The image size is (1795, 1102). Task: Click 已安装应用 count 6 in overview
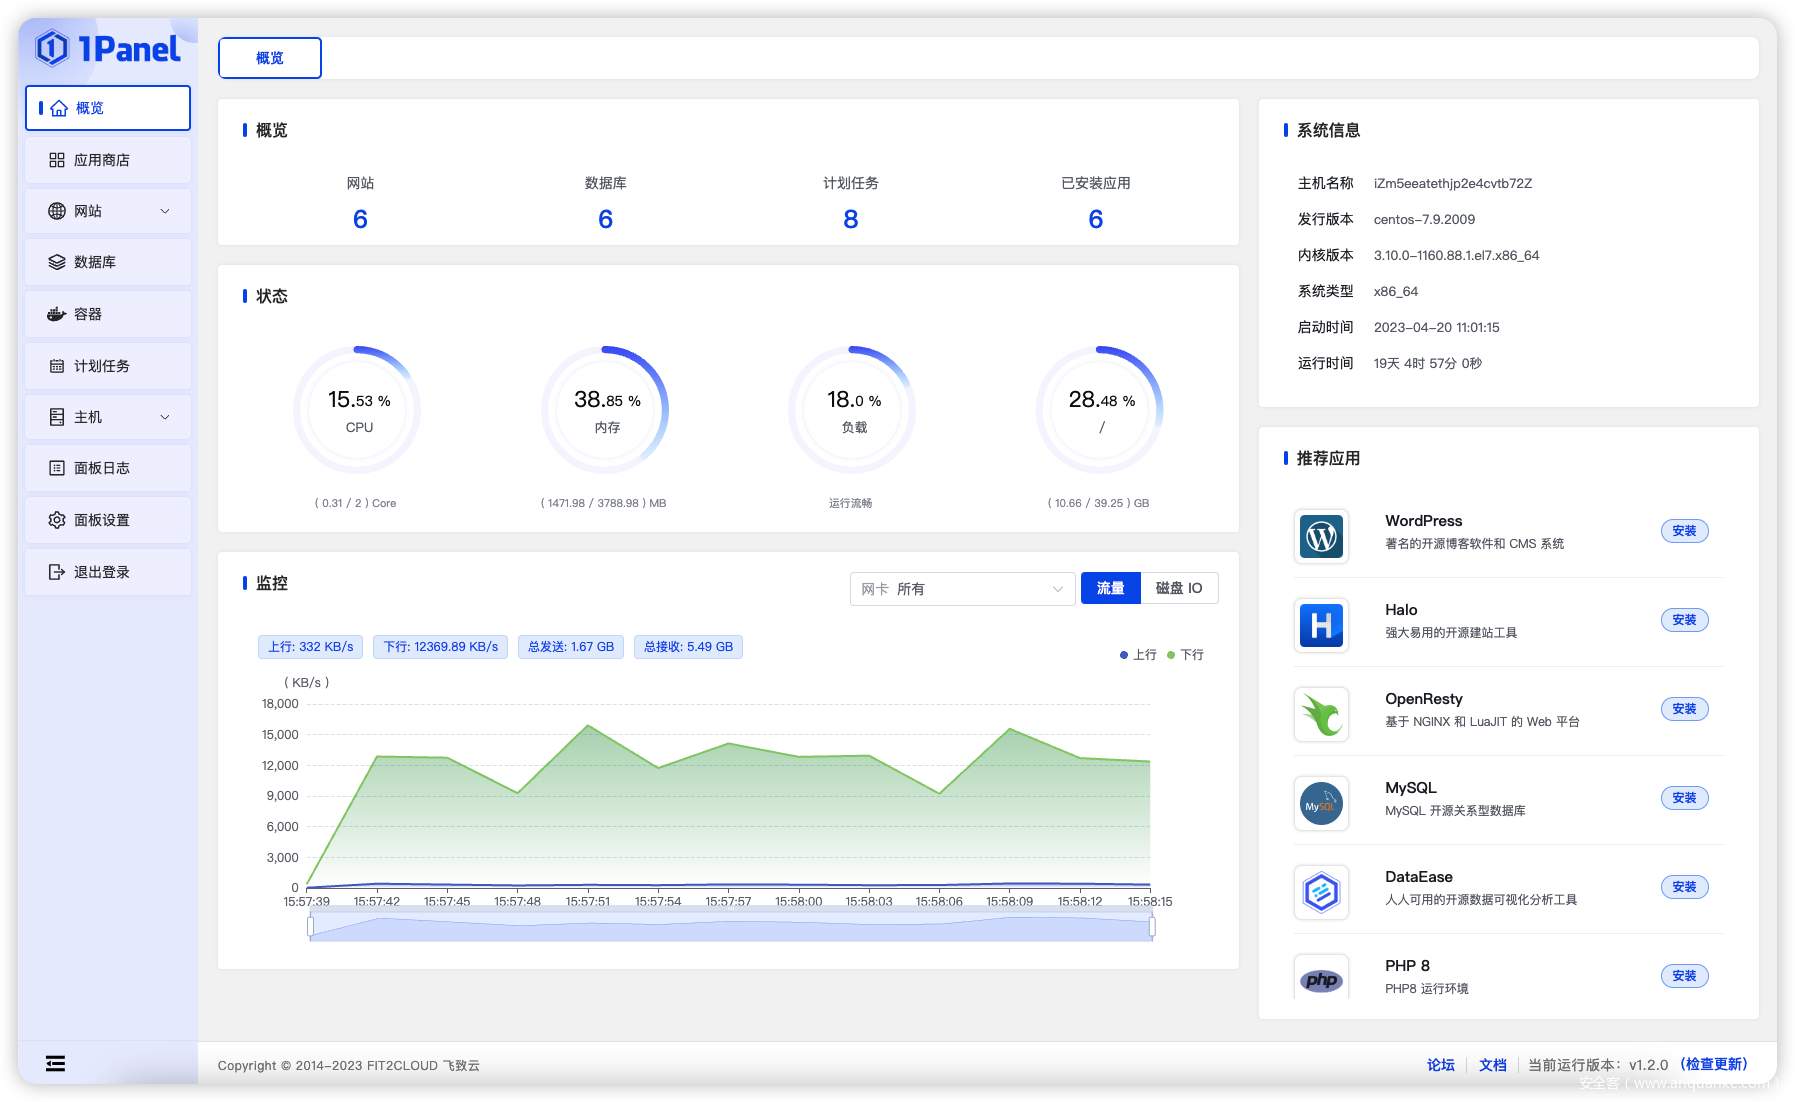tap(1096, 219)
